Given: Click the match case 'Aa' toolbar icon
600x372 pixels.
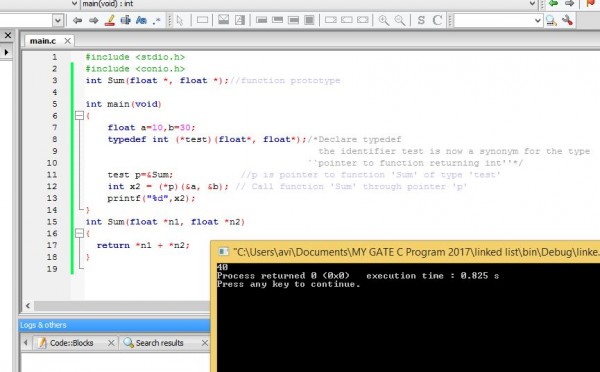Looking at the screenshot, I should pos(141,20).
